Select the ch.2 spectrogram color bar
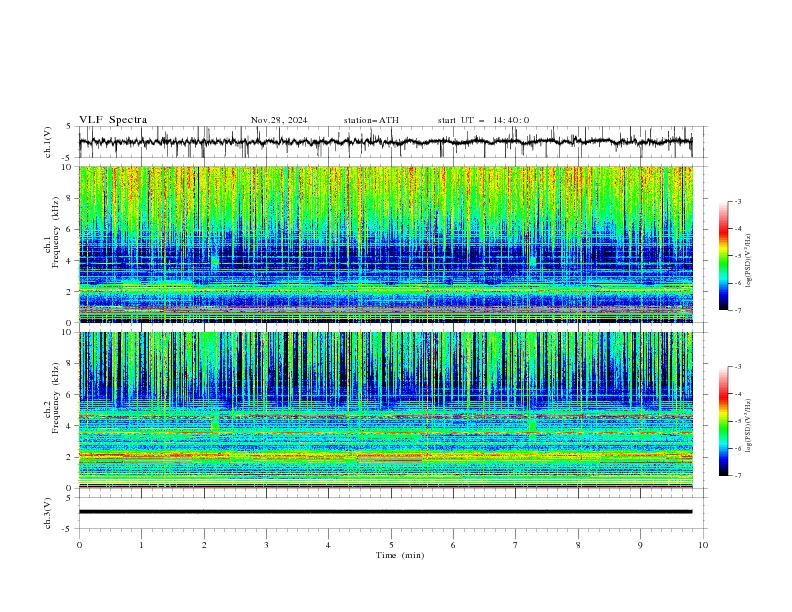The height and width of the screenshot is (612, 792). coord(723,421)
